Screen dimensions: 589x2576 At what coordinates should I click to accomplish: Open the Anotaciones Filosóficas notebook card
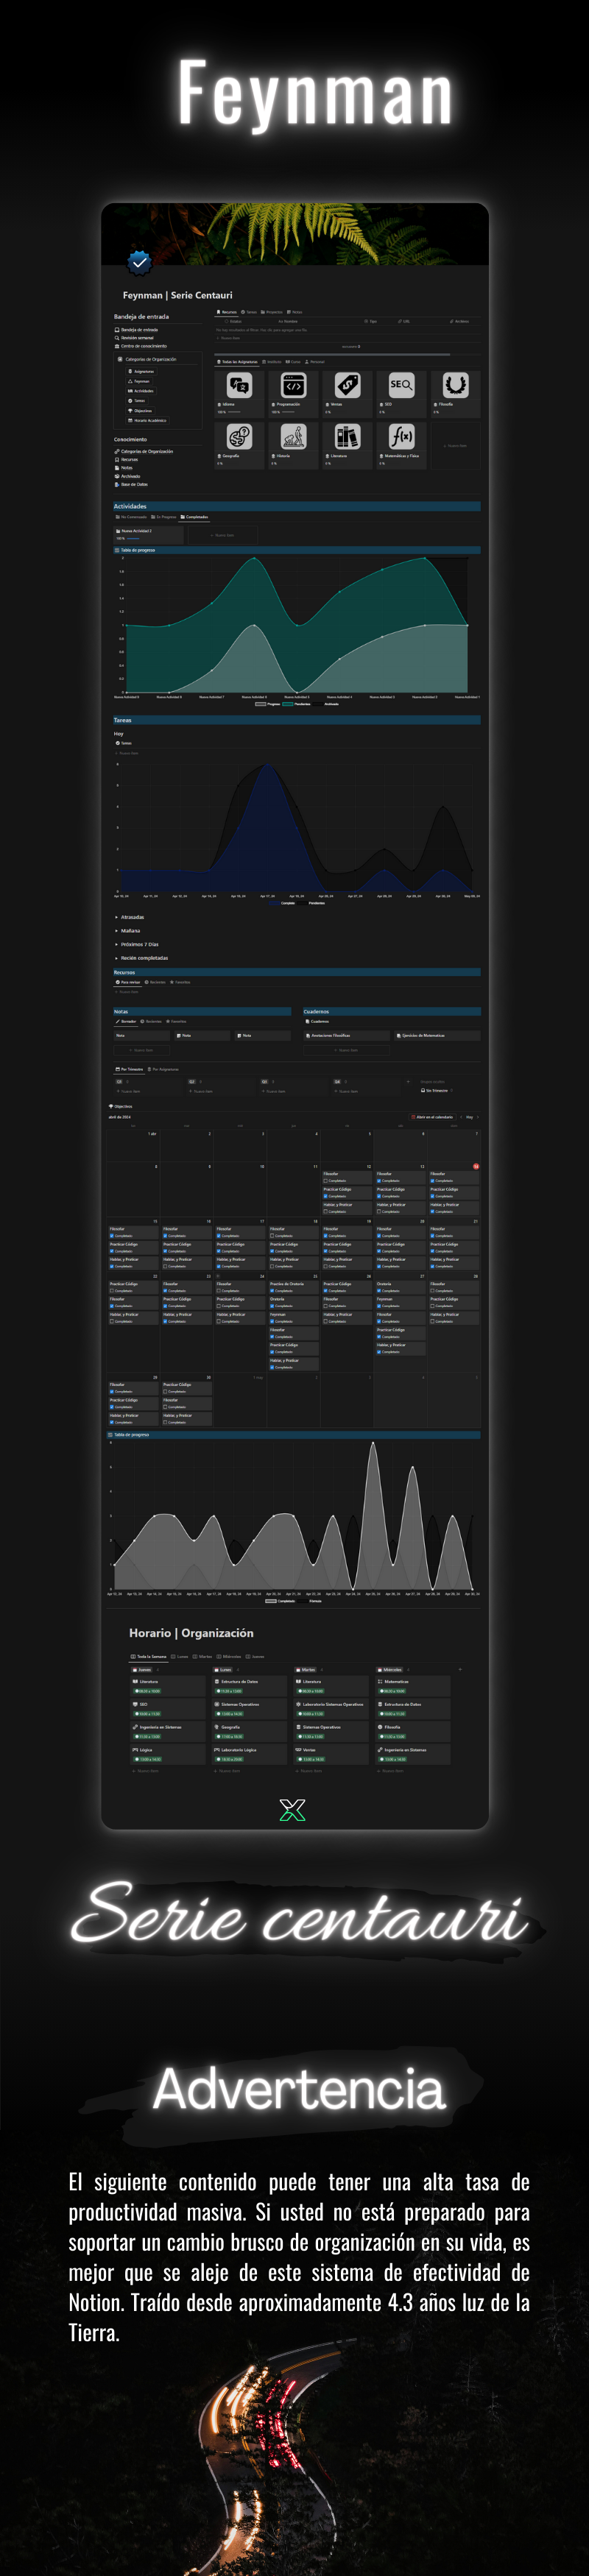347,1036
